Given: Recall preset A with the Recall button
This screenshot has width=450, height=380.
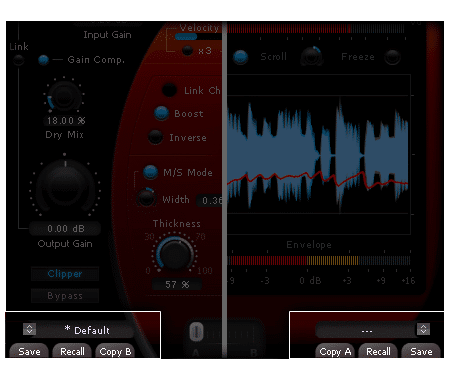Looking at the screenshot, I should click(x=72, y=351).
